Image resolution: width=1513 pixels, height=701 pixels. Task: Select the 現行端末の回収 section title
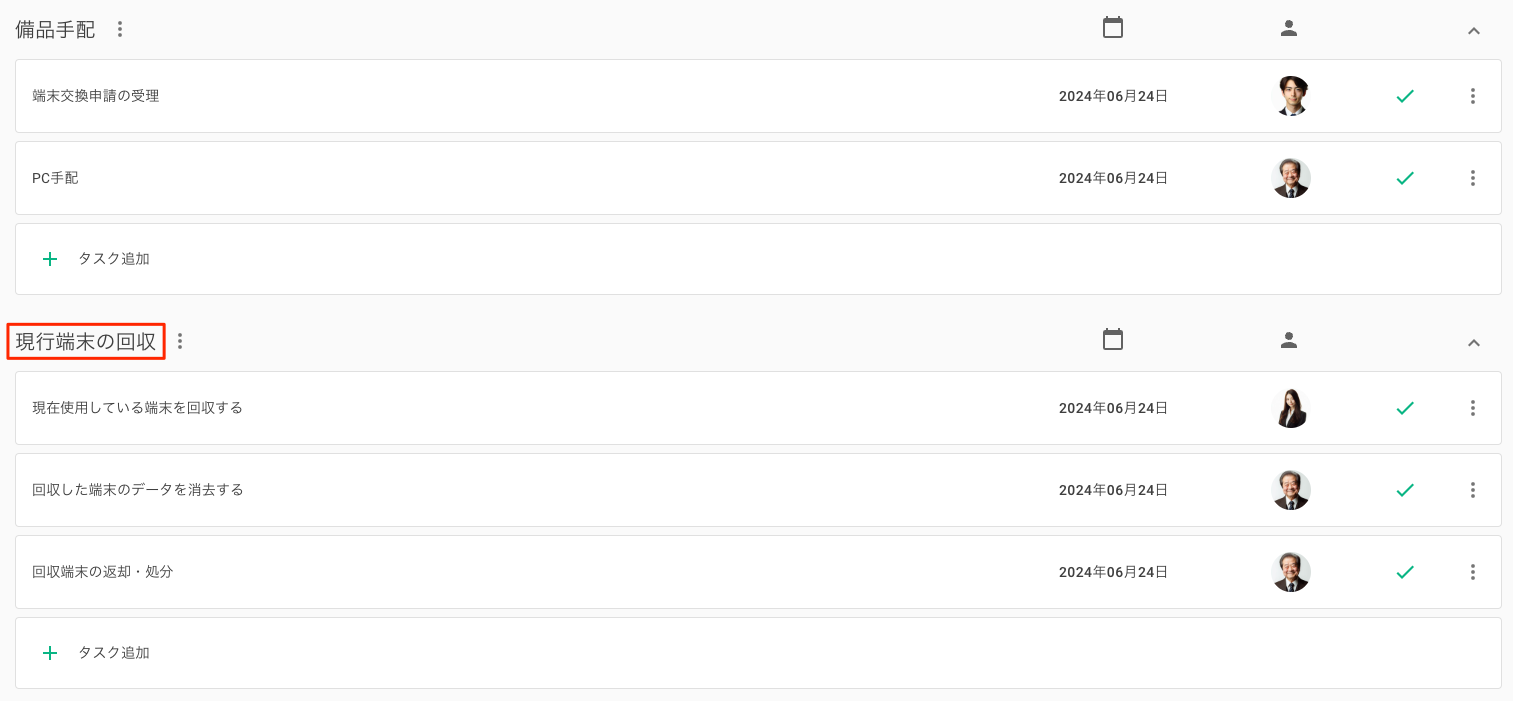[86, 341]
